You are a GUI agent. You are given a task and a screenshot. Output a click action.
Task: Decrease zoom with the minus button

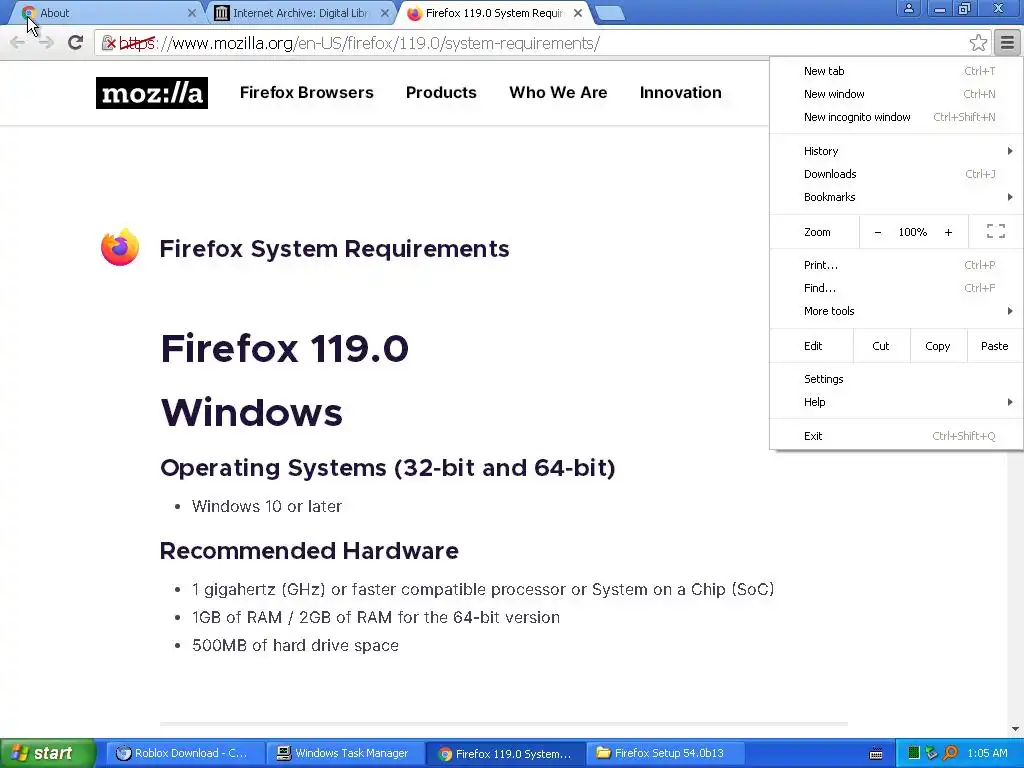point(878,232)
